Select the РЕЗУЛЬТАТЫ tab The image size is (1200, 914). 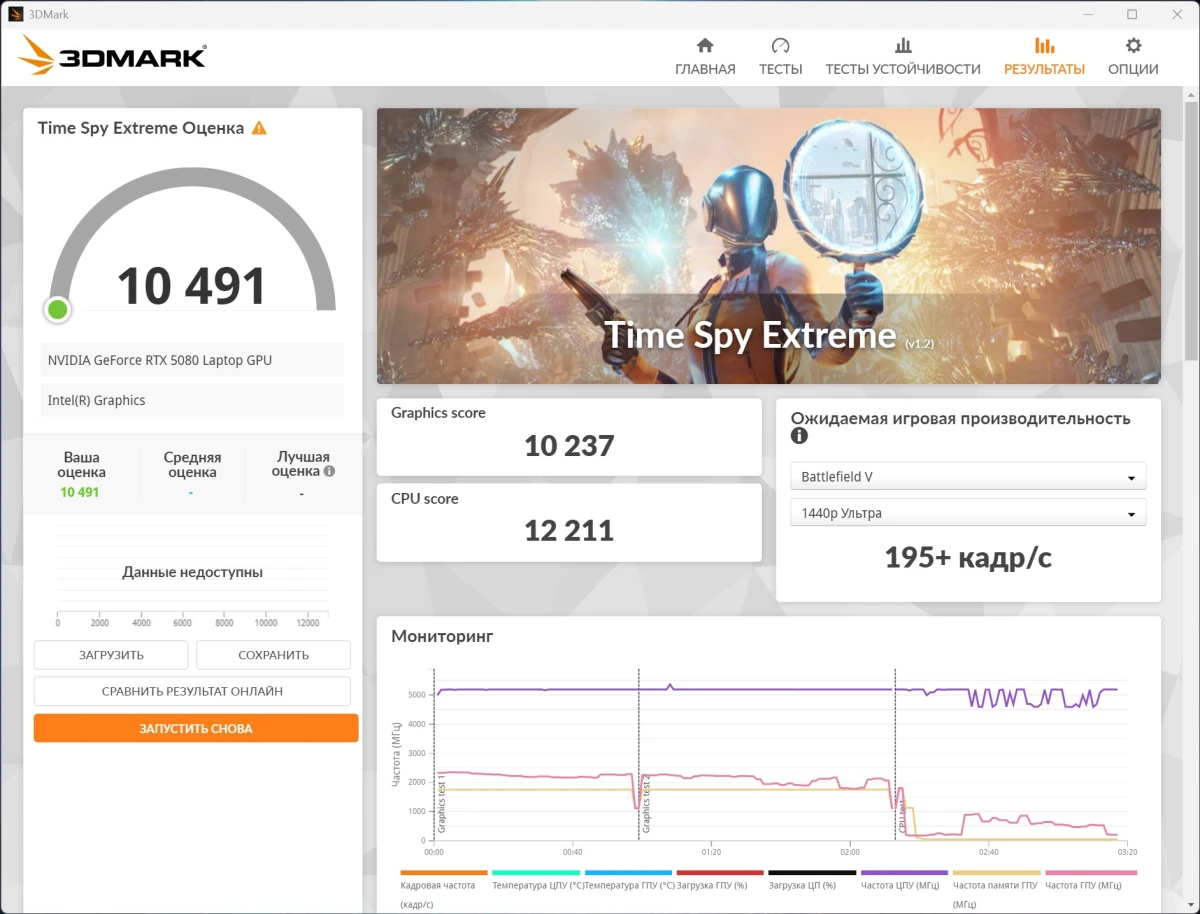[x=1044, y=57]
